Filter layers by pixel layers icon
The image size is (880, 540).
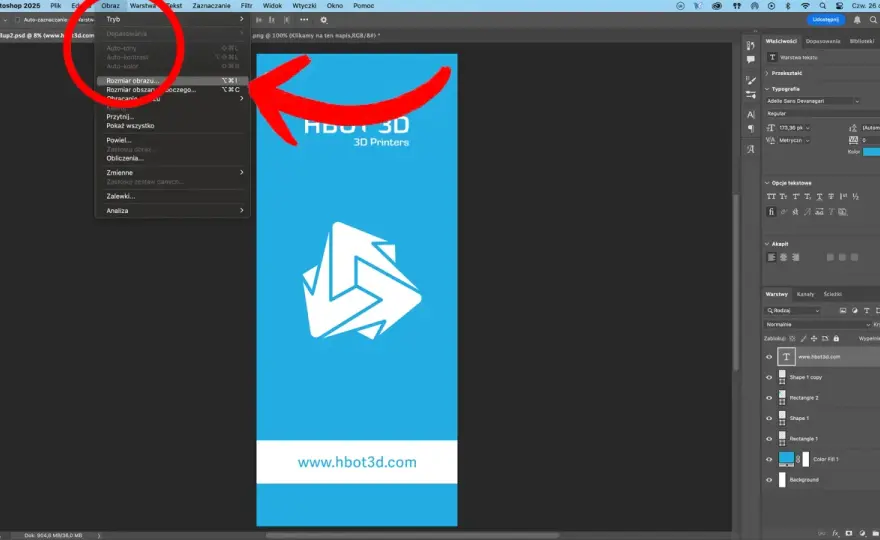click(842, 310)
